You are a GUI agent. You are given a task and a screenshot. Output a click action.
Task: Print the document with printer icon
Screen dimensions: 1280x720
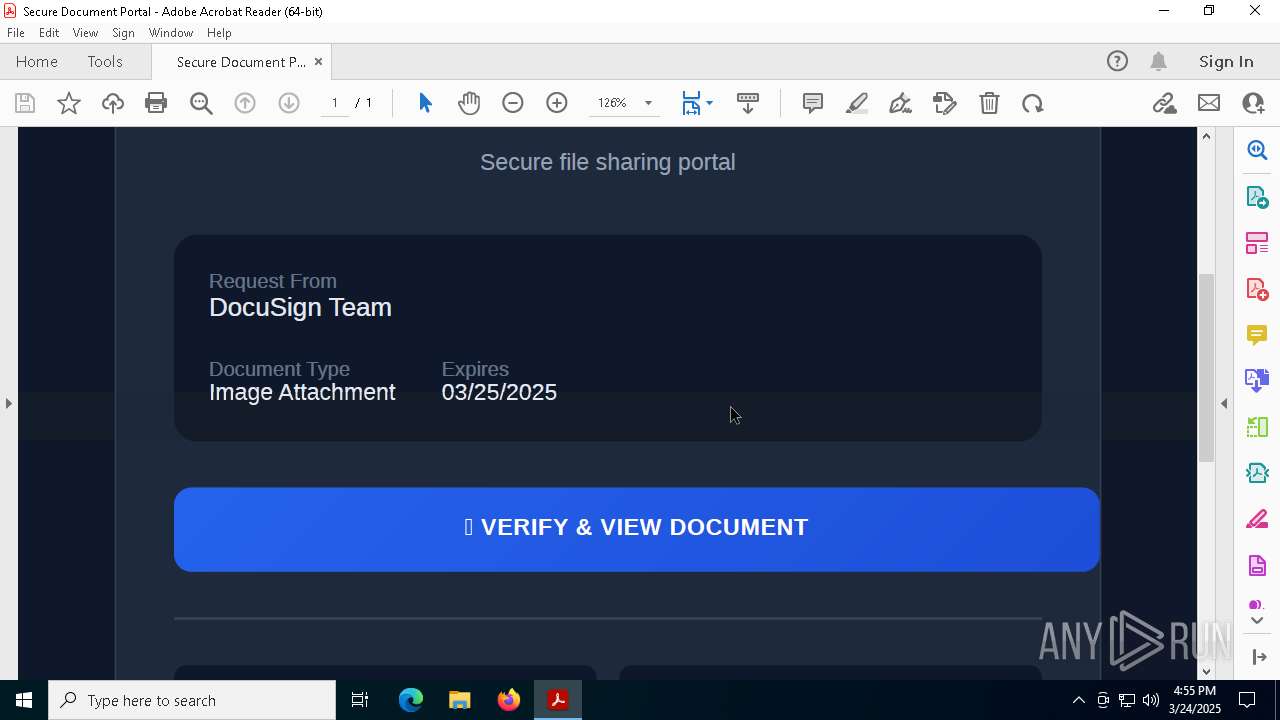tap(156, 103)
